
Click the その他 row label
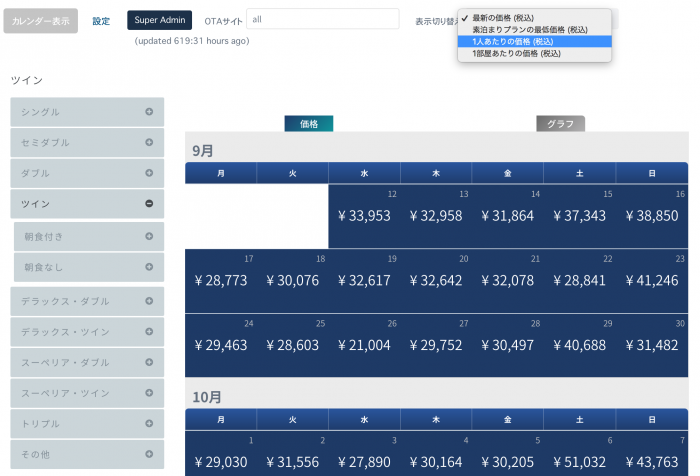[x=35, y=455]
